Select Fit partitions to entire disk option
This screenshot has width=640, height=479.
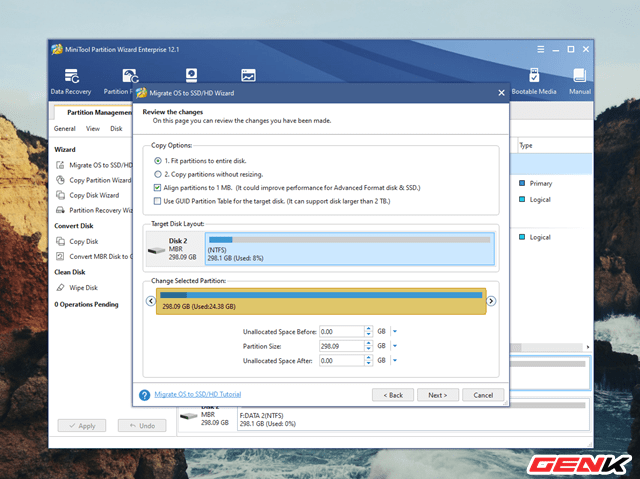(158, 161)
